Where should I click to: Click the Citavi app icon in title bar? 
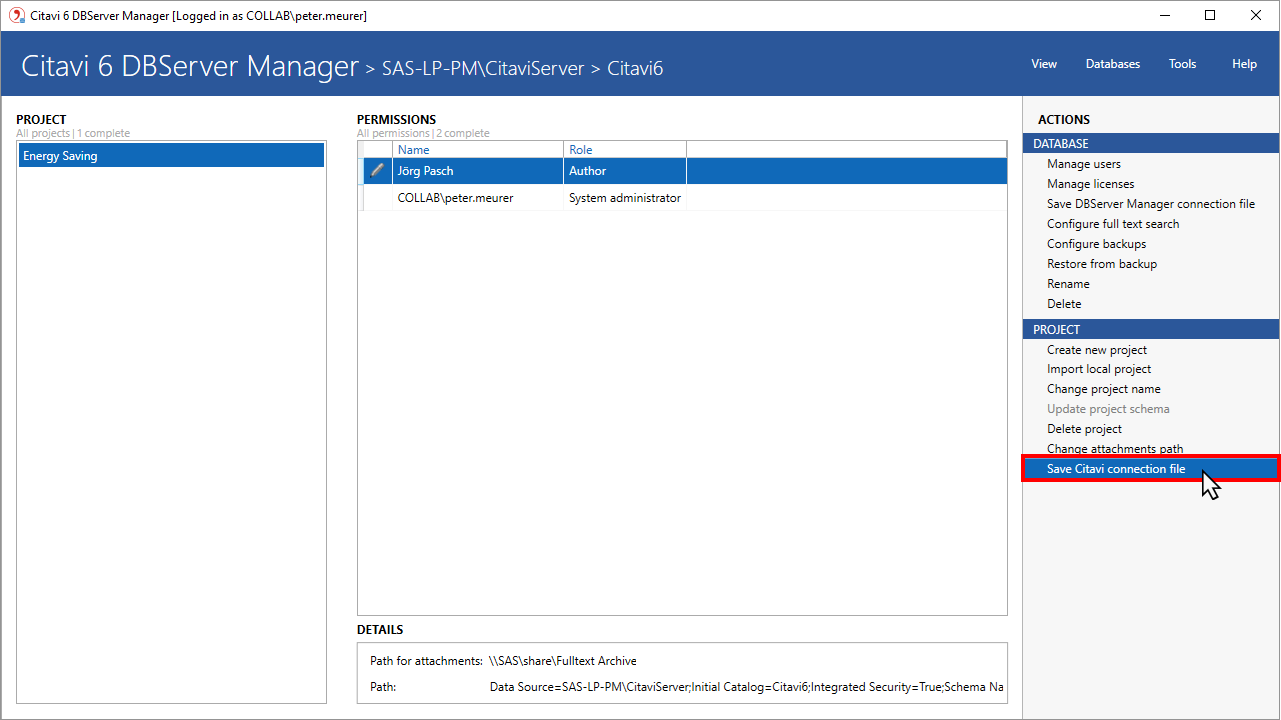coord(17,15)
